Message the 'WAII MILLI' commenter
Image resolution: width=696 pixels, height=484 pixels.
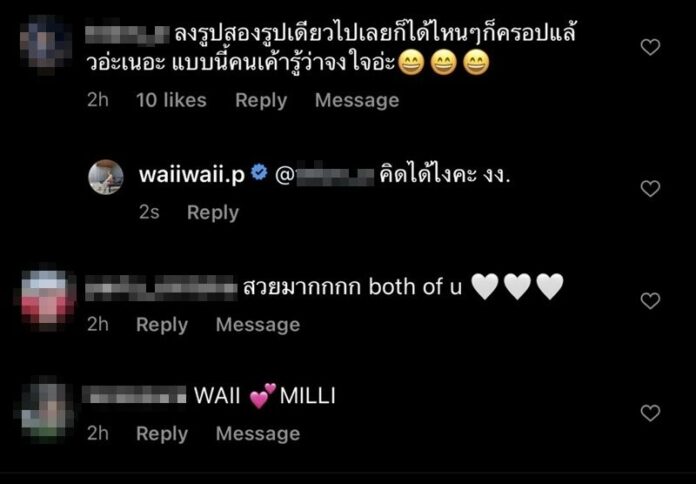(258, 434)
